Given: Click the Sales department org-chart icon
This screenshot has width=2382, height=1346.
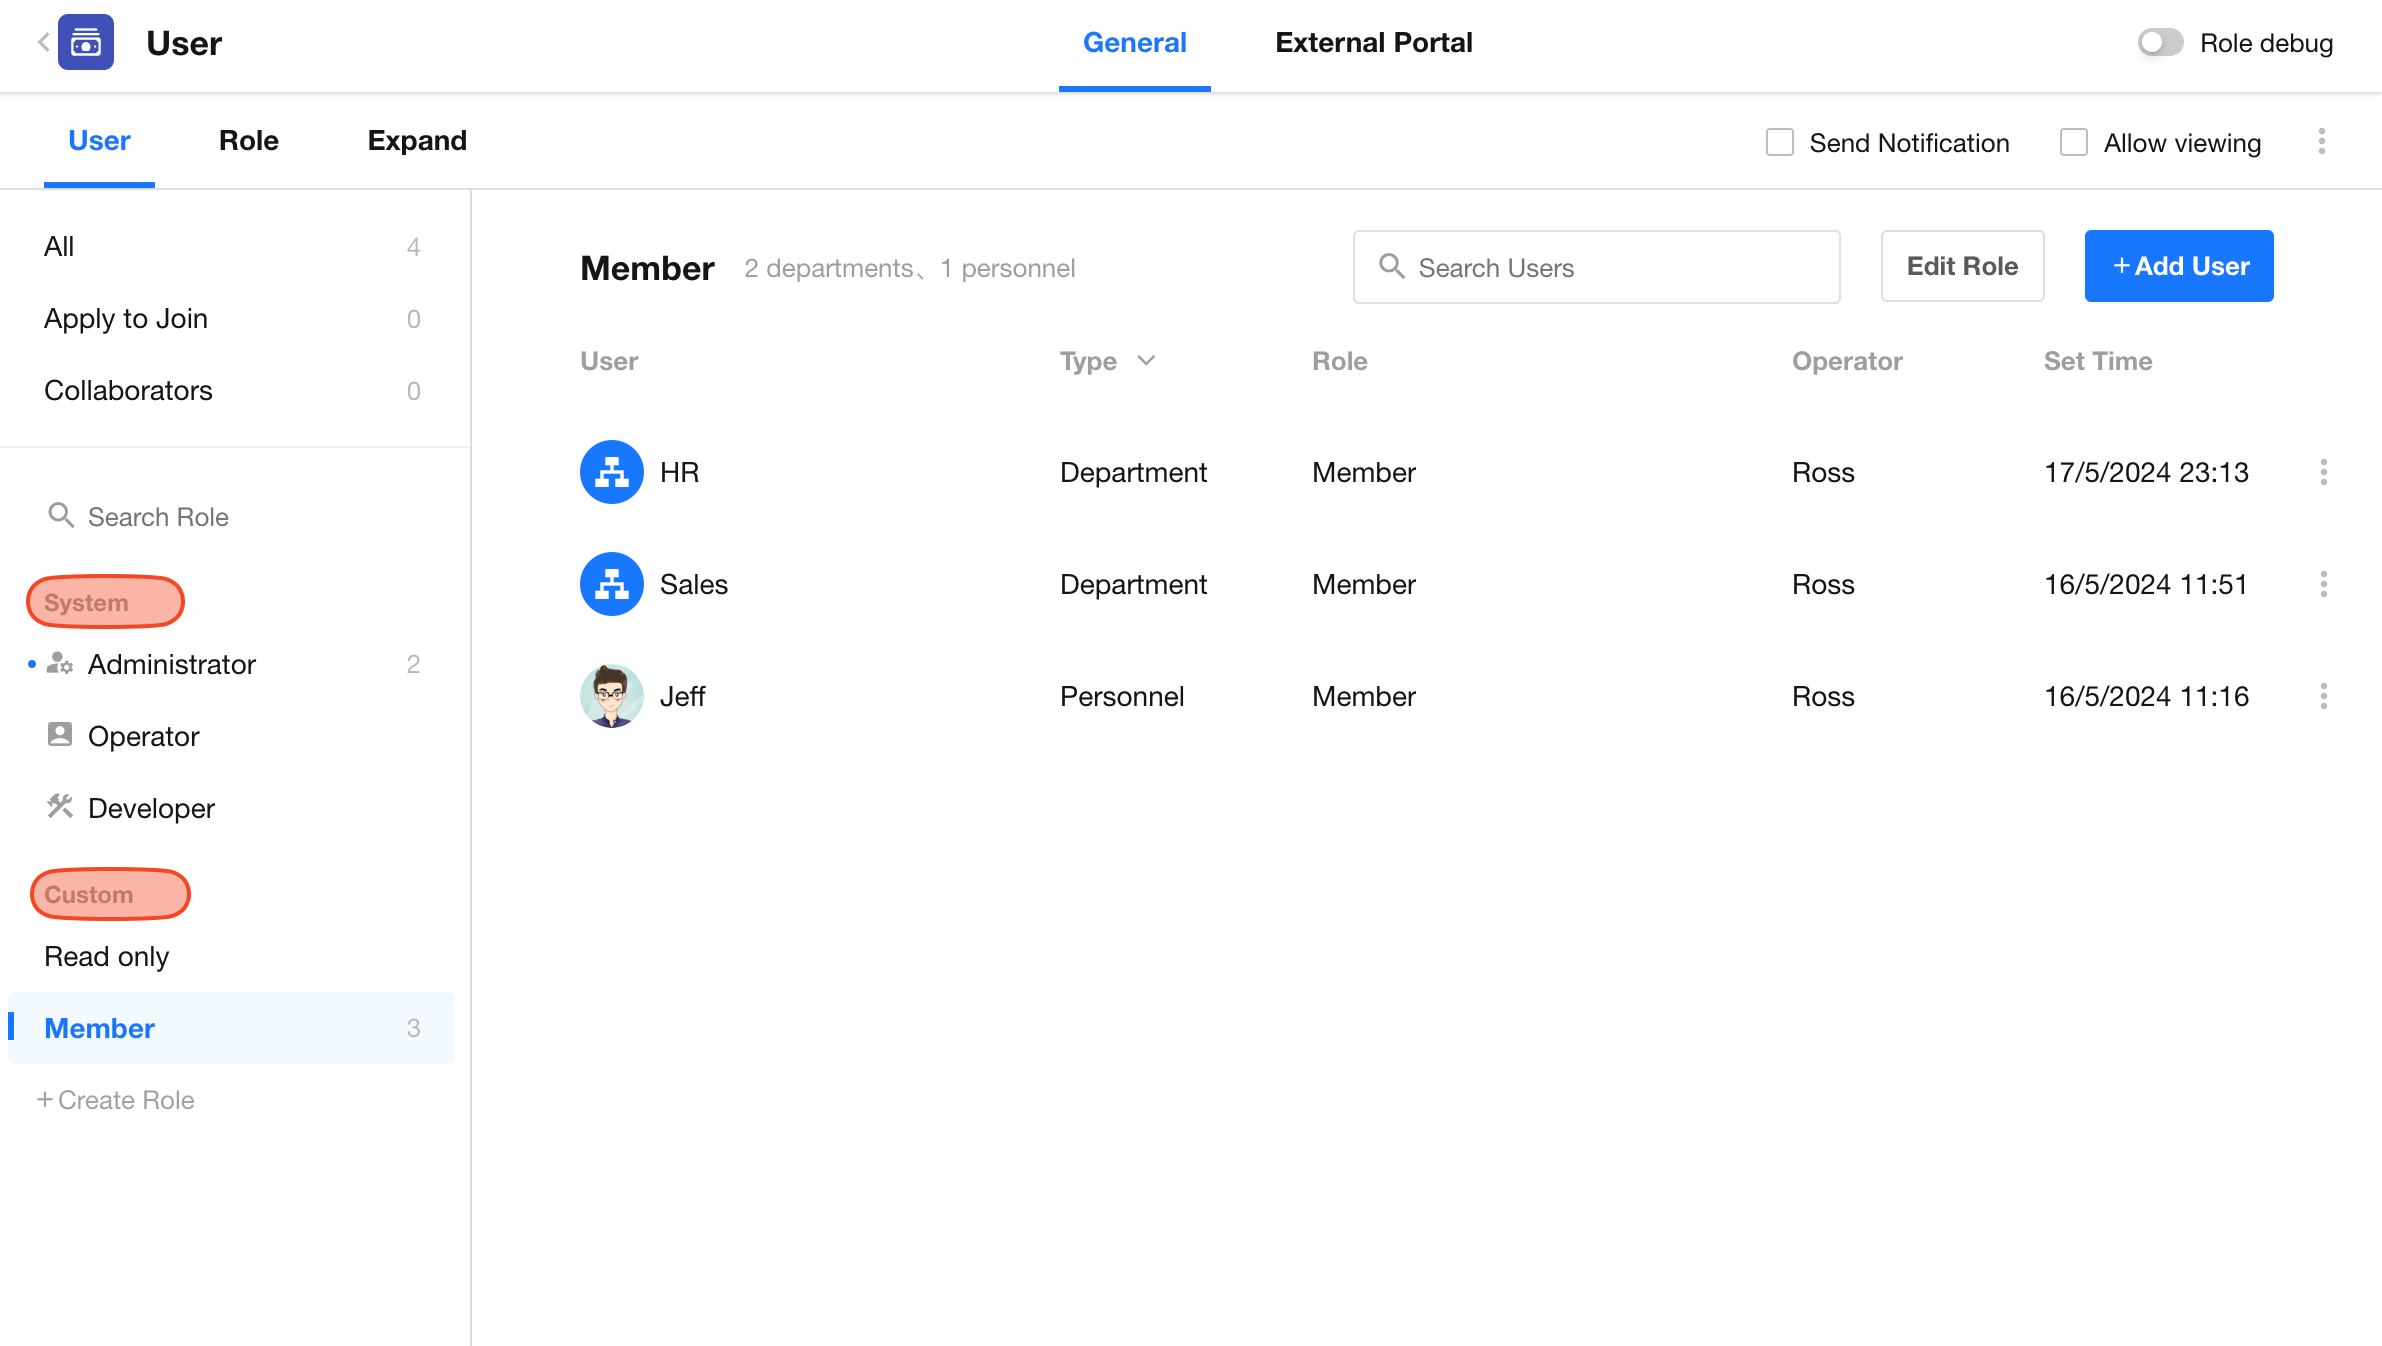Looking at the screenshot, I should coord(611,584).
